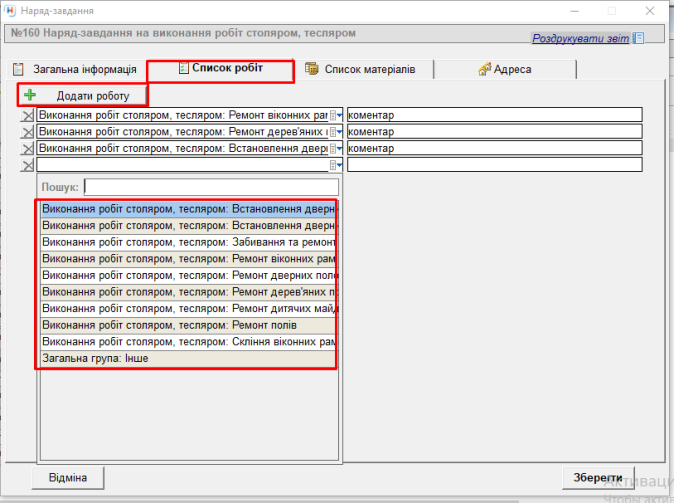
Task: Click the comment field of the first row
Action: pos(493,116)
